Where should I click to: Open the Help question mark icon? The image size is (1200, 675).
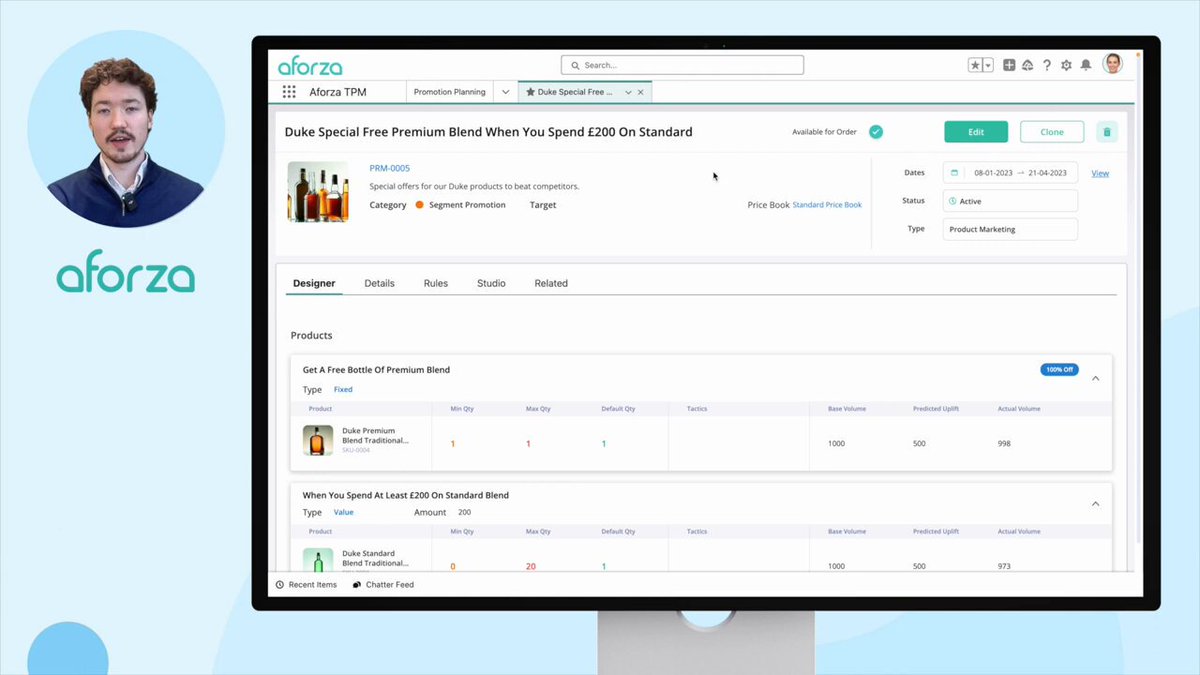1047,65
